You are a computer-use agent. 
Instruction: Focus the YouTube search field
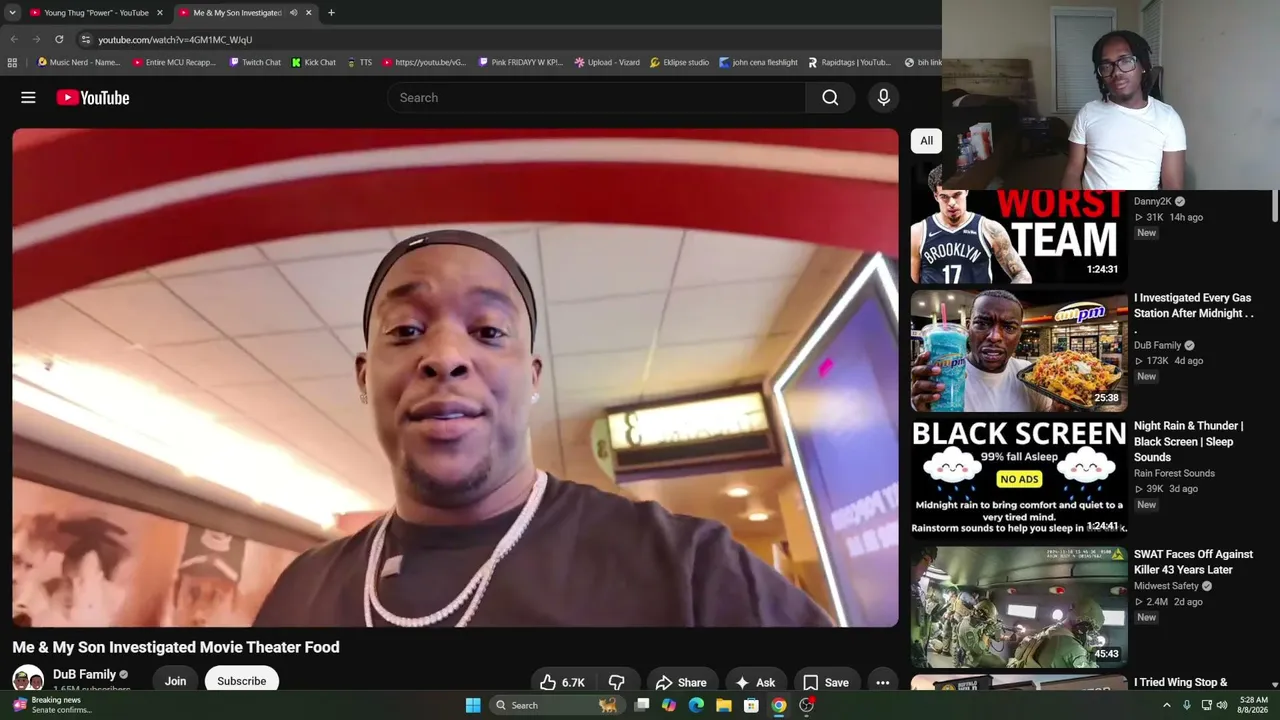point(596,97)
